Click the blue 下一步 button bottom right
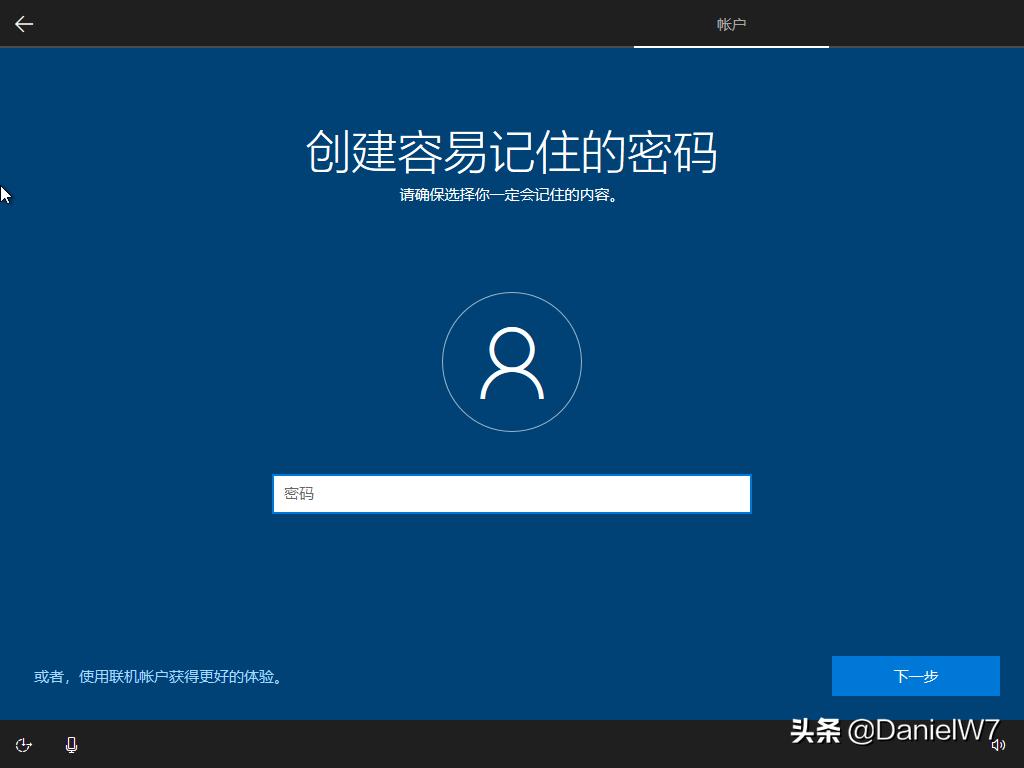 [916, 675]
